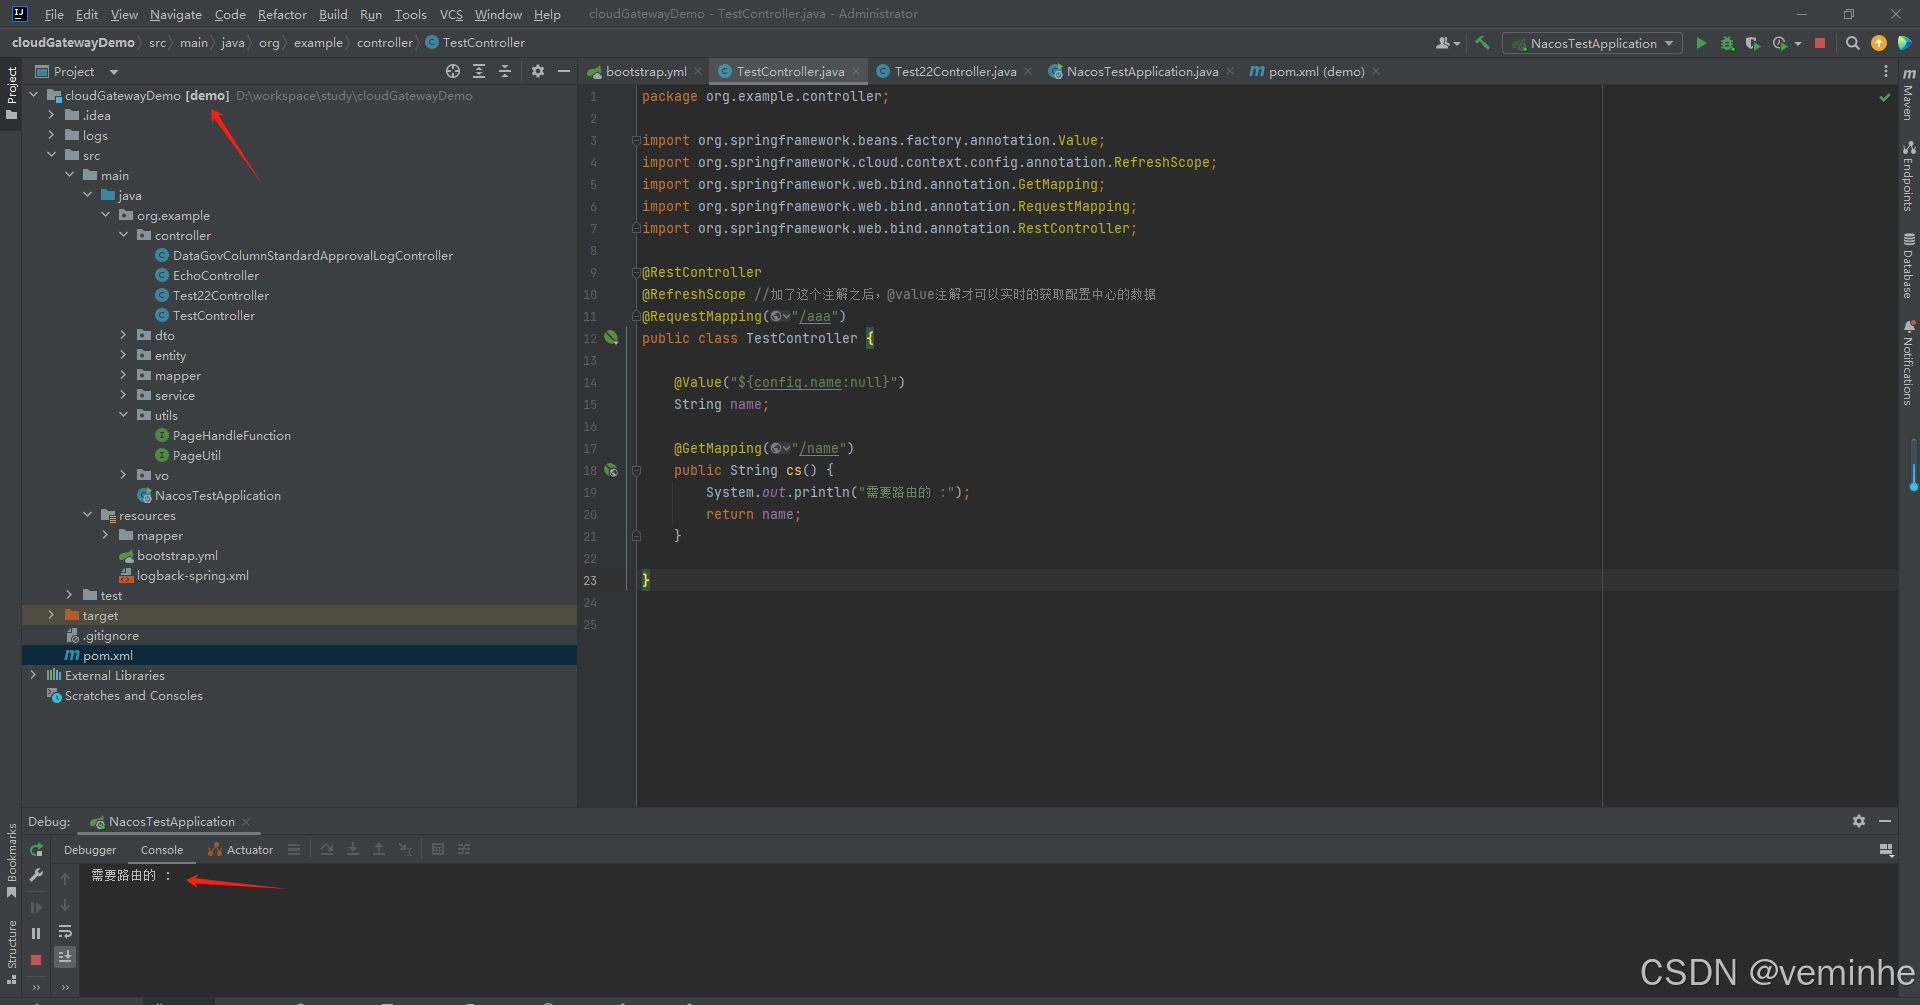The image size is (1920, 1005).
Task: Switch to the bootstrap.yml editor tab
Action: pyautogui.click(x=645, y=71)
